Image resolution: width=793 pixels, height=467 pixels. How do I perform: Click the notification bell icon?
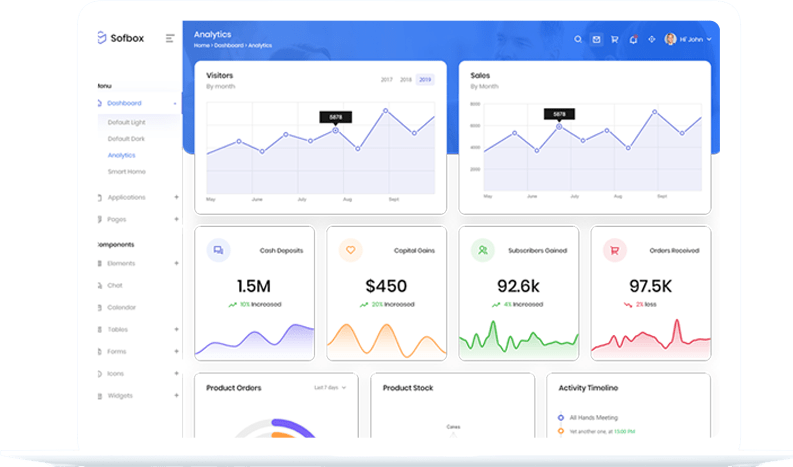(x=633, y=39)
